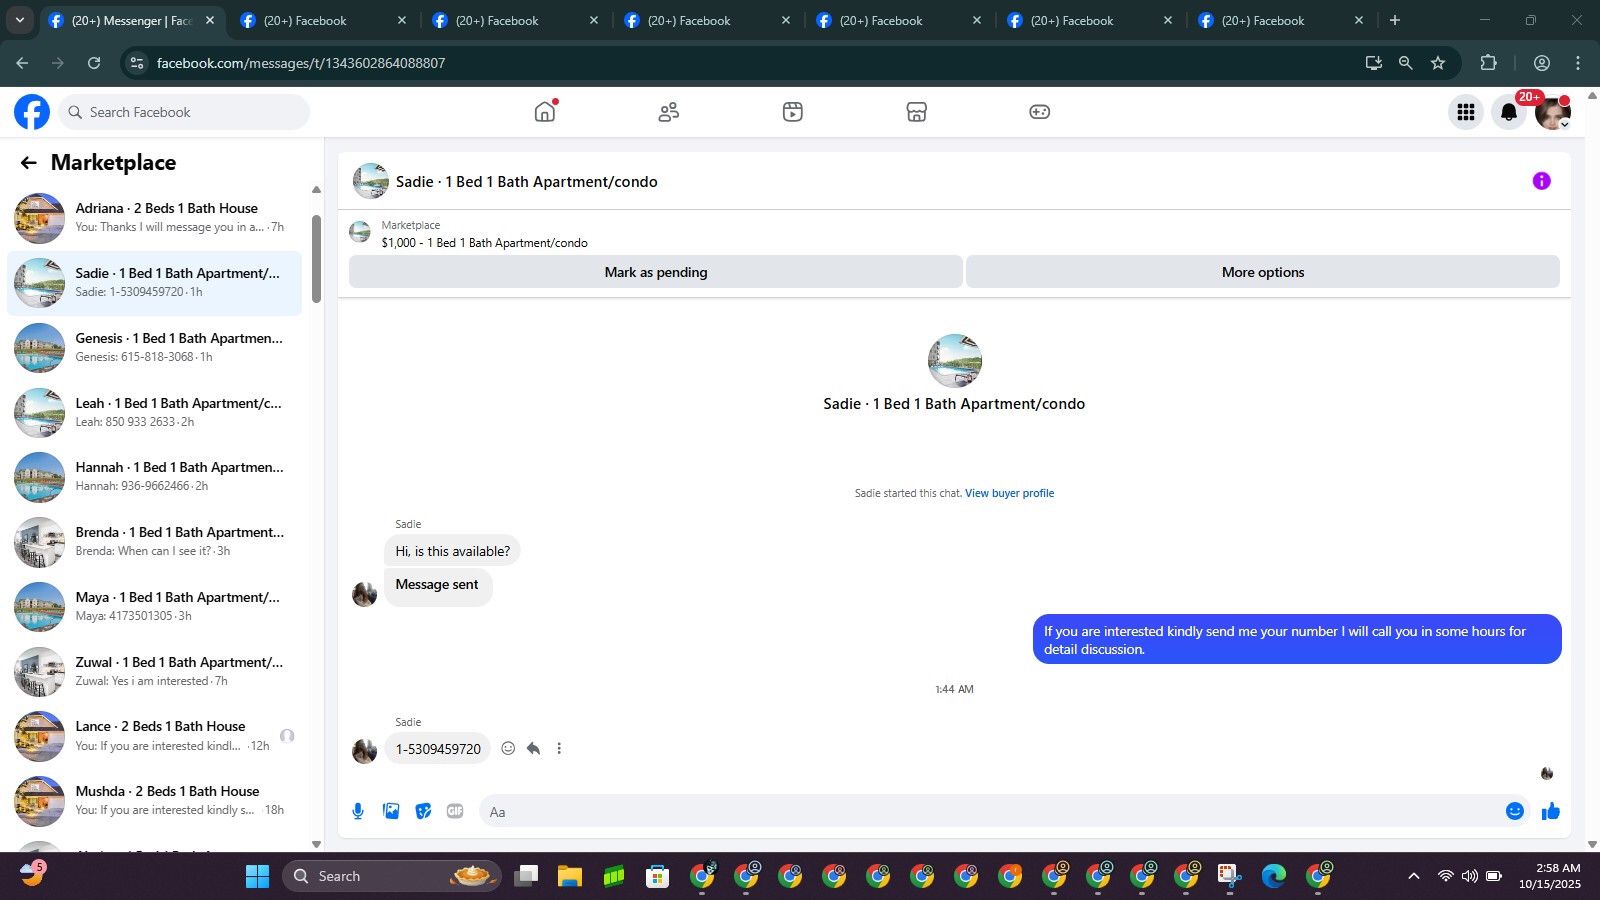Open File Explorer from the taskbar
The width and height of the screenshot is (1600, 900).
click(x=570, y=876)
